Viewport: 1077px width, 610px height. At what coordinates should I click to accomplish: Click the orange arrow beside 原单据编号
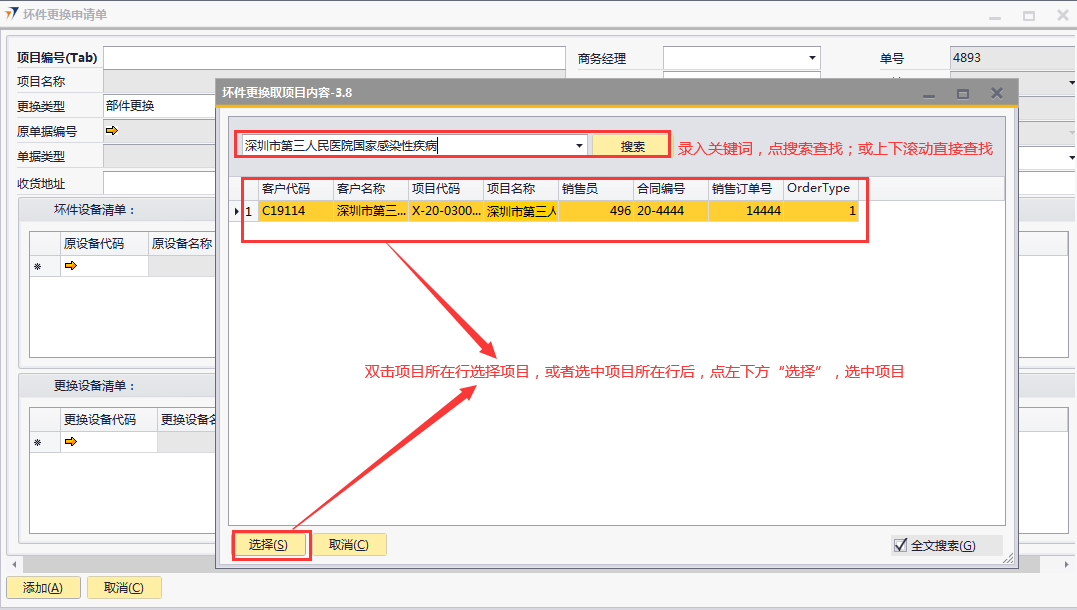(x=111, y=130)
